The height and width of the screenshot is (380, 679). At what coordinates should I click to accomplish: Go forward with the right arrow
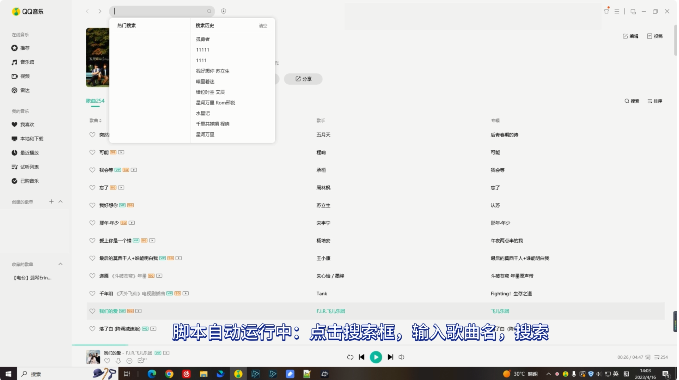[x=100, y=11]
